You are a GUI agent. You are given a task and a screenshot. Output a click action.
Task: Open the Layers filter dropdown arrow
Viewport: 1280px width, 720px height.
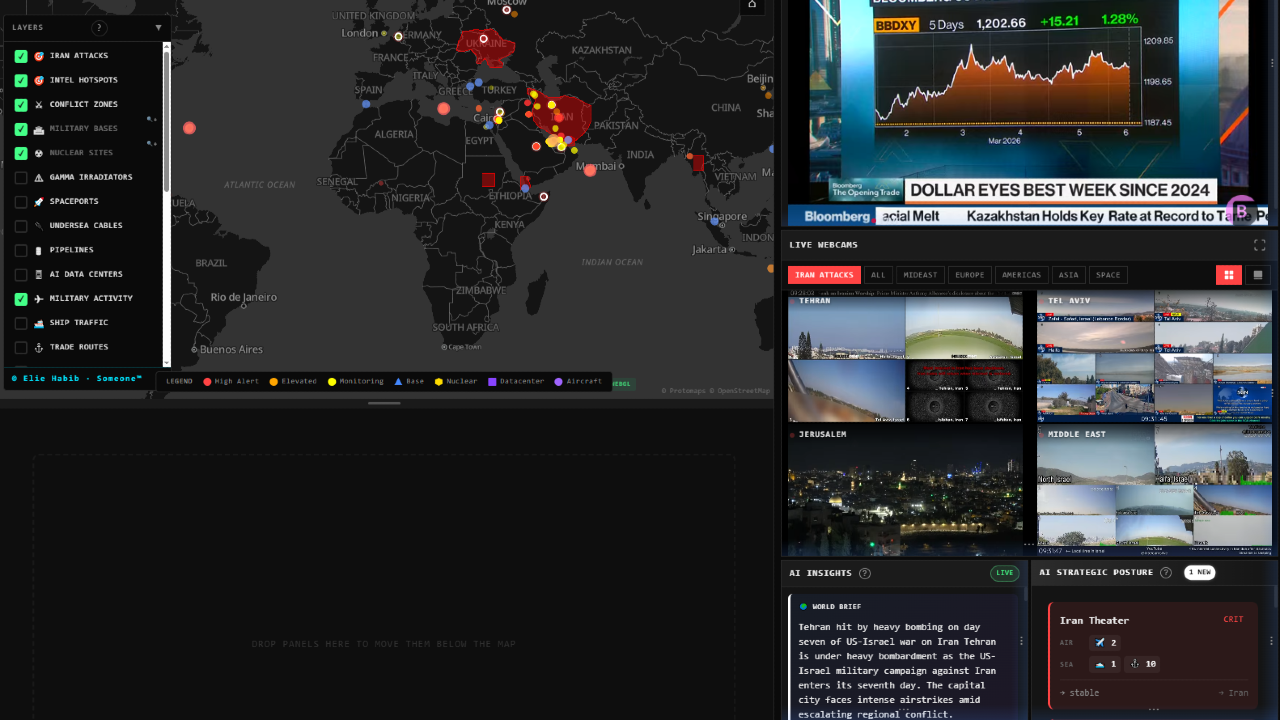(158, 27)
